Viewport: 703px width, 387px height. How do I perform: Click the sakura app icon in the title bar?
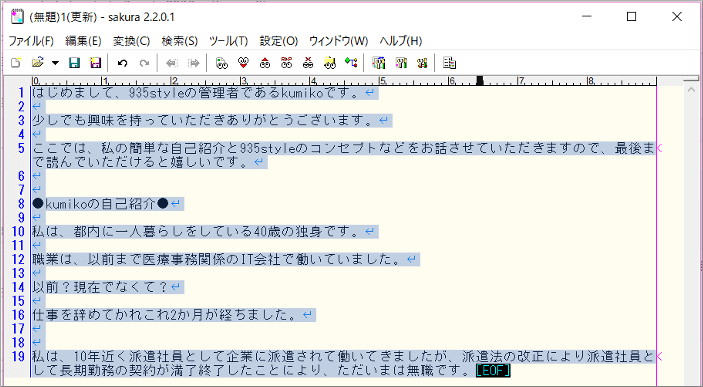tap(17, 17)
